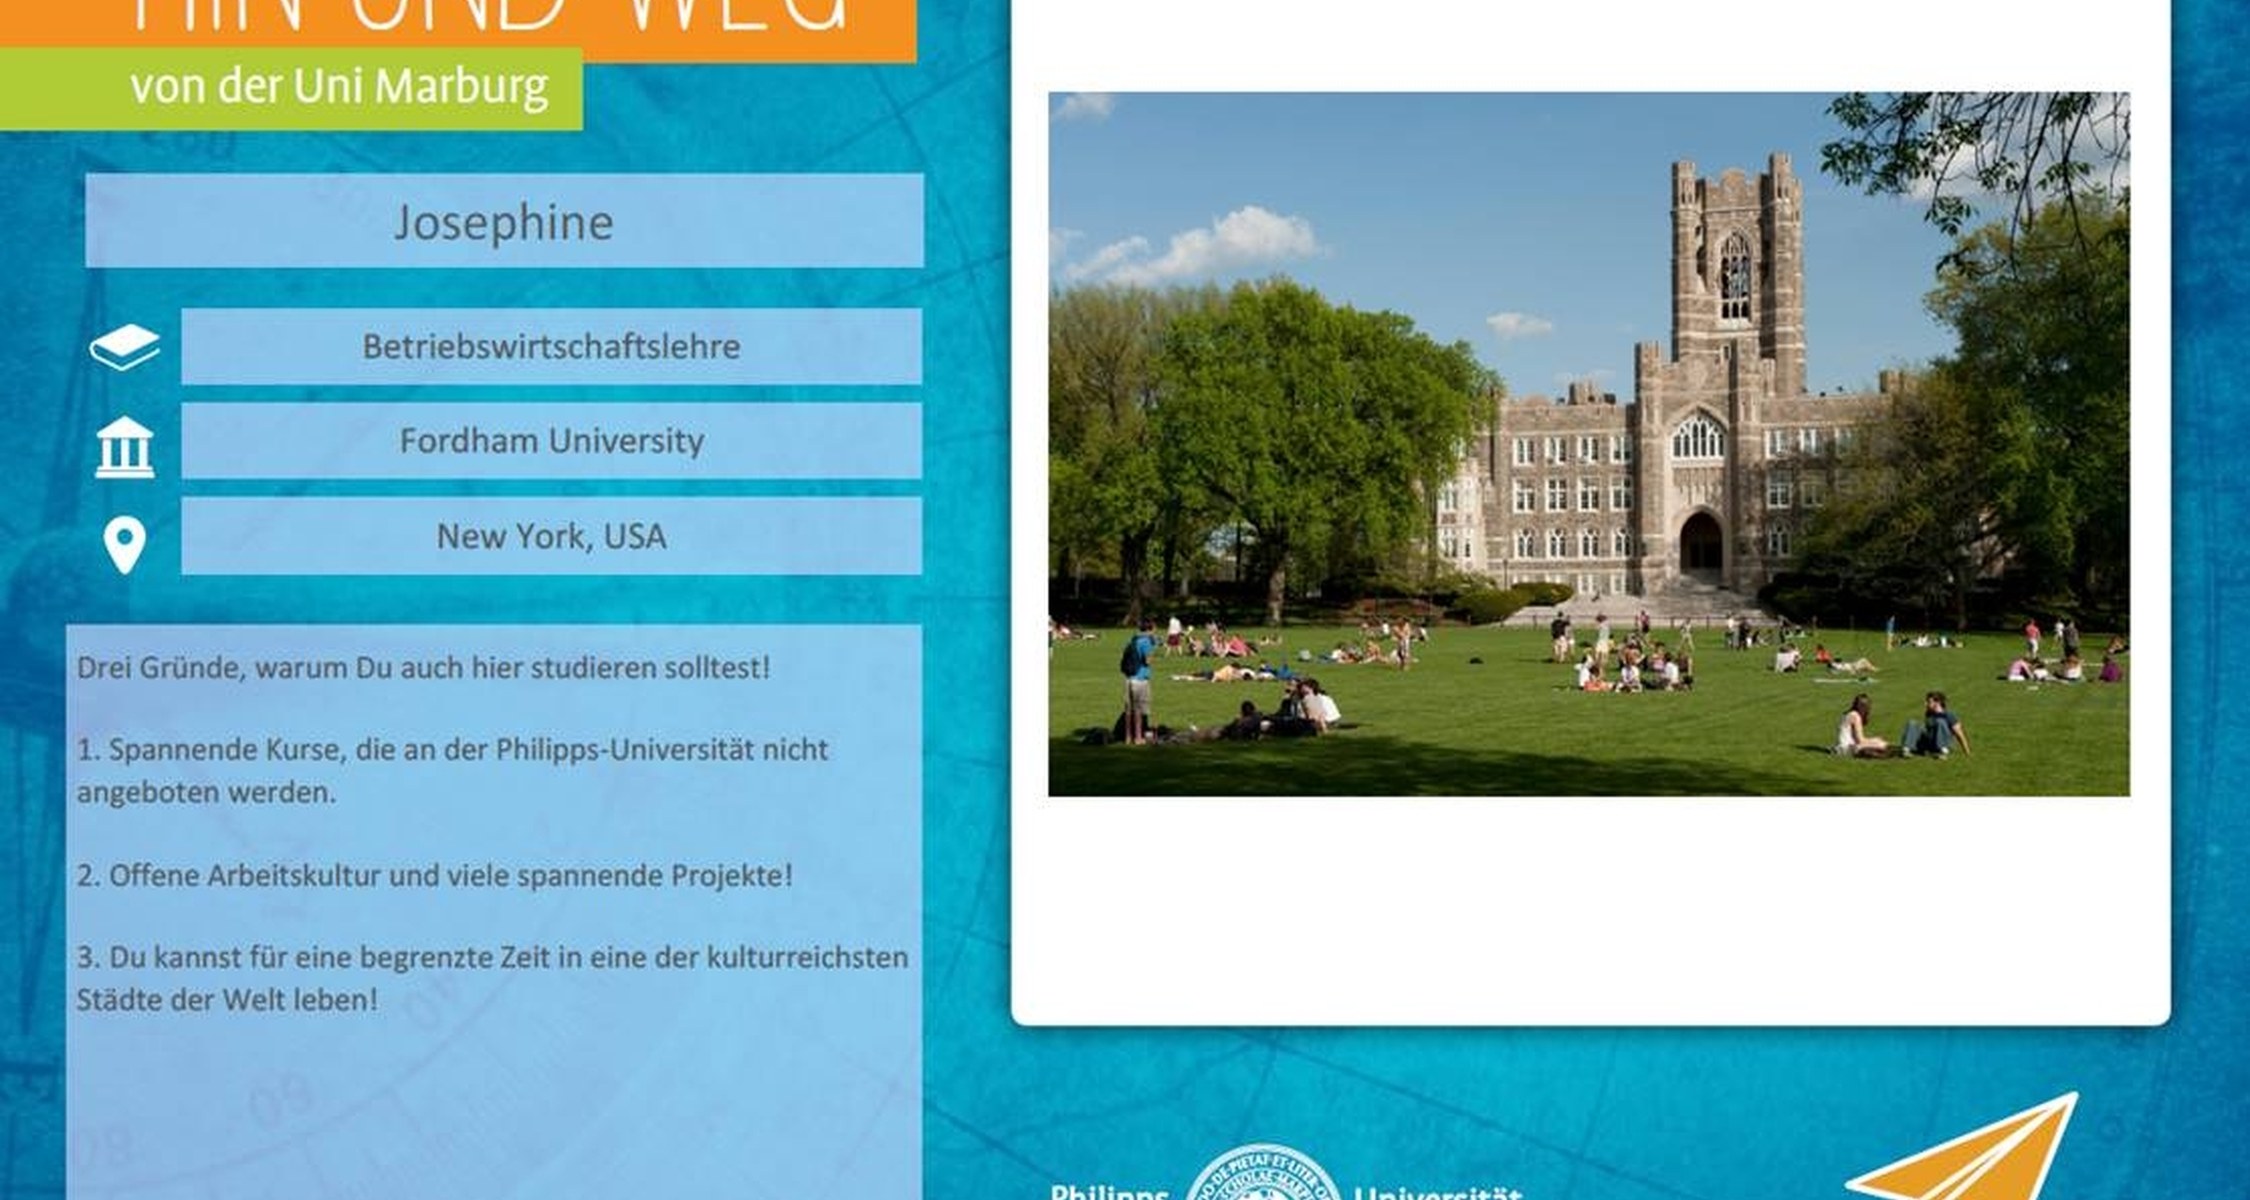The height and width of the screenshot is (1200, 2250).
Task: Select the Betriebswirtschaftslehre field
Action: point(551,346)
